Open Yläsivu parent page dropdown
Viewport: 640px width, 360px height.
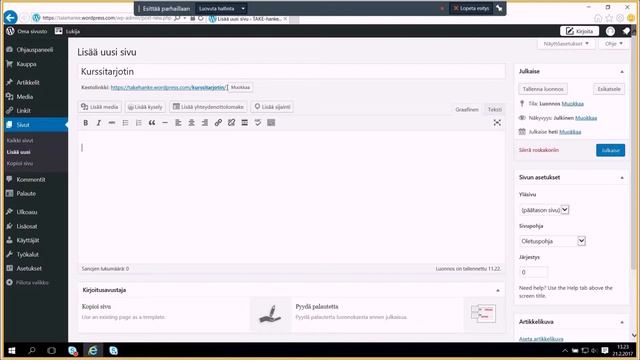coord(544,210)
